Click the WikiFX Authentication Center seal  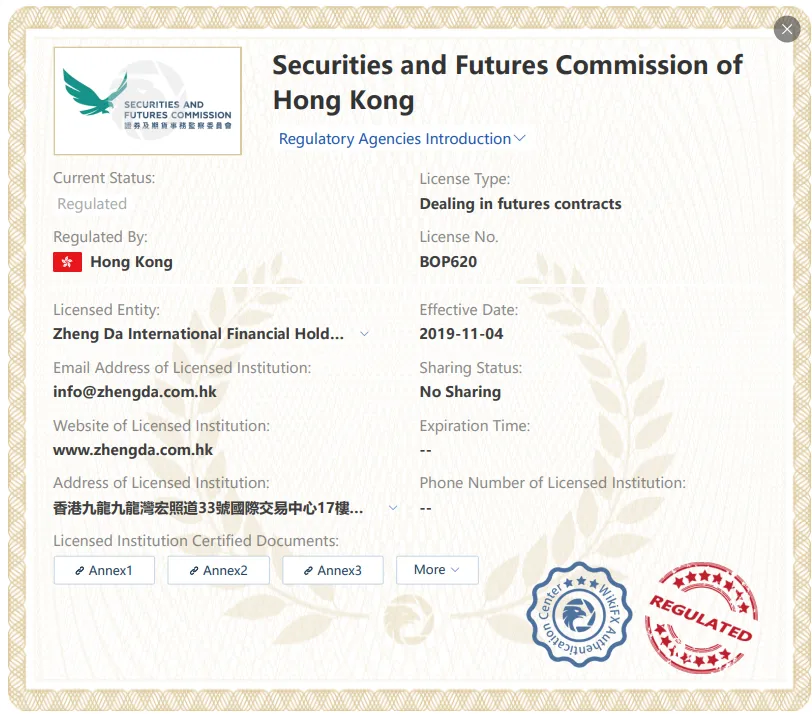point(578,615)
